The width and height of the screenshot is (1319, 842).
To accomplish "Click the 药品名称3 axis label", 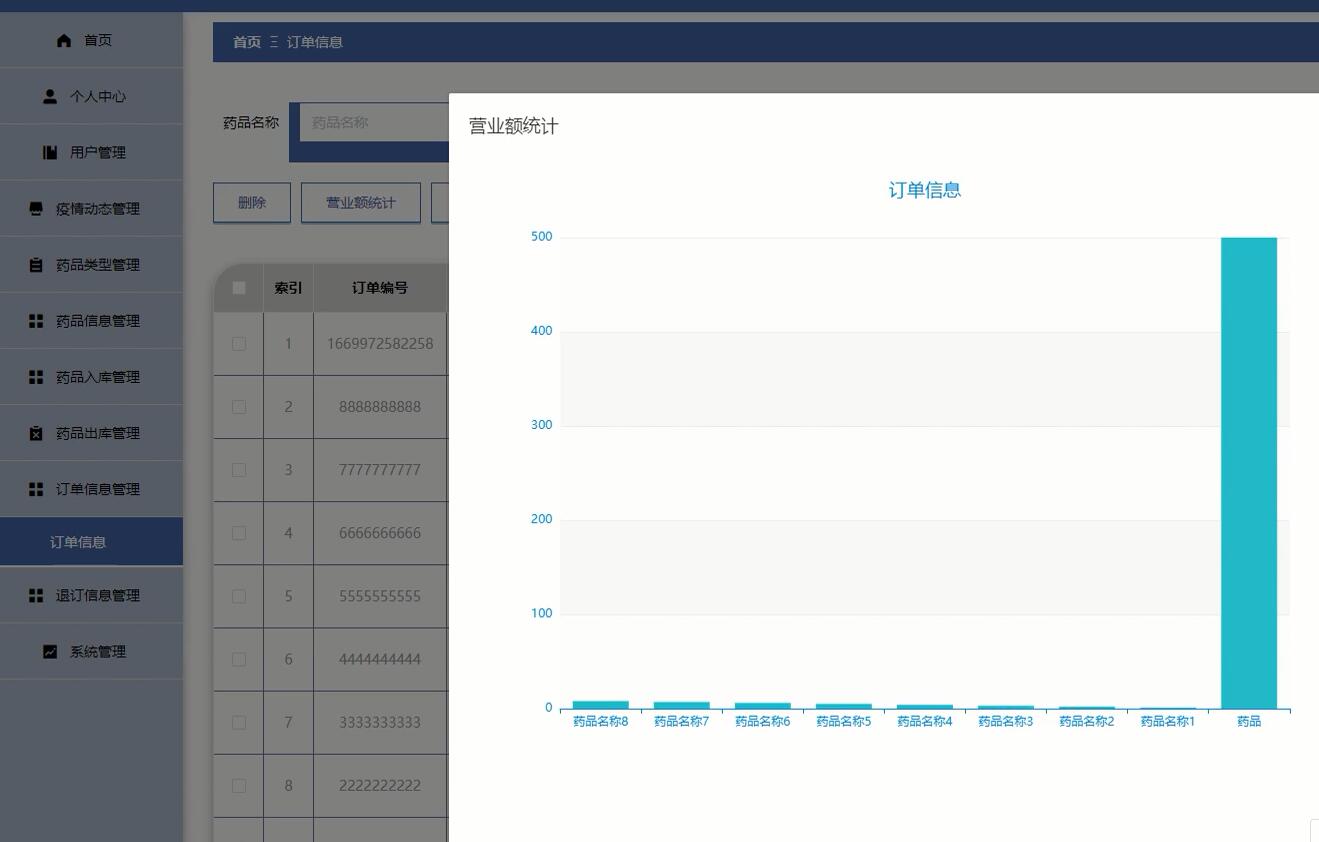I will point(1006,721).
